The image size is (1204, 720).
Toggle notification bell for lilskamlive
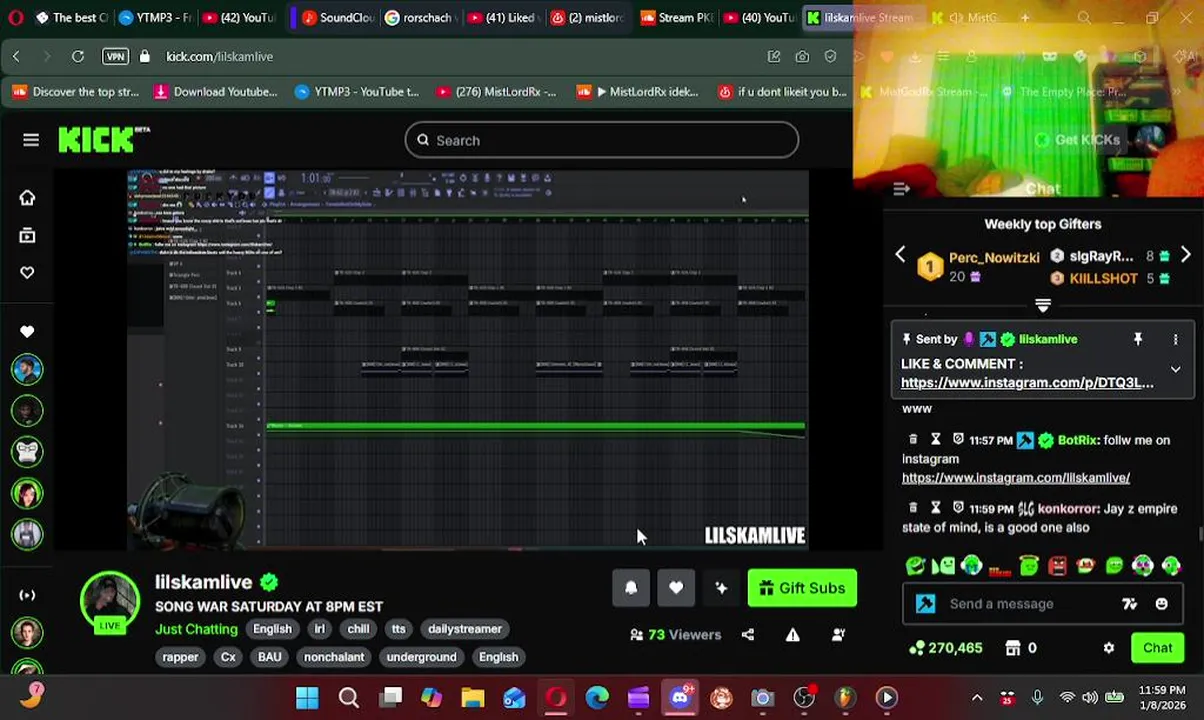pyautogui.click(x=631, y=588)
